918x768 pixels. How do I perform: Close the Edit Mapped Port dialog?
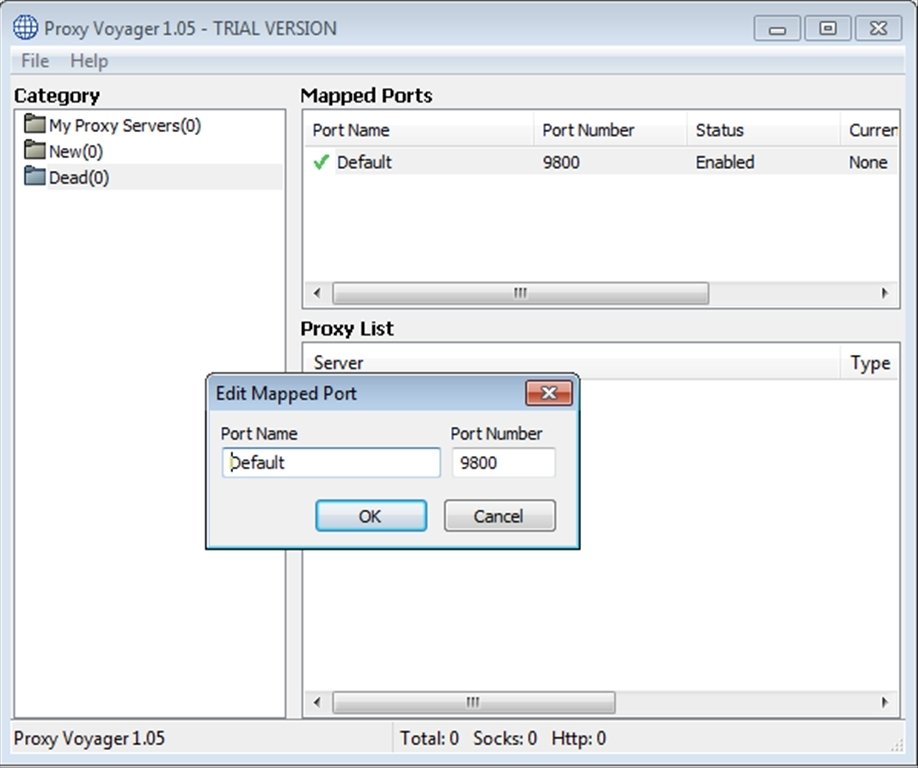point(549,393)
